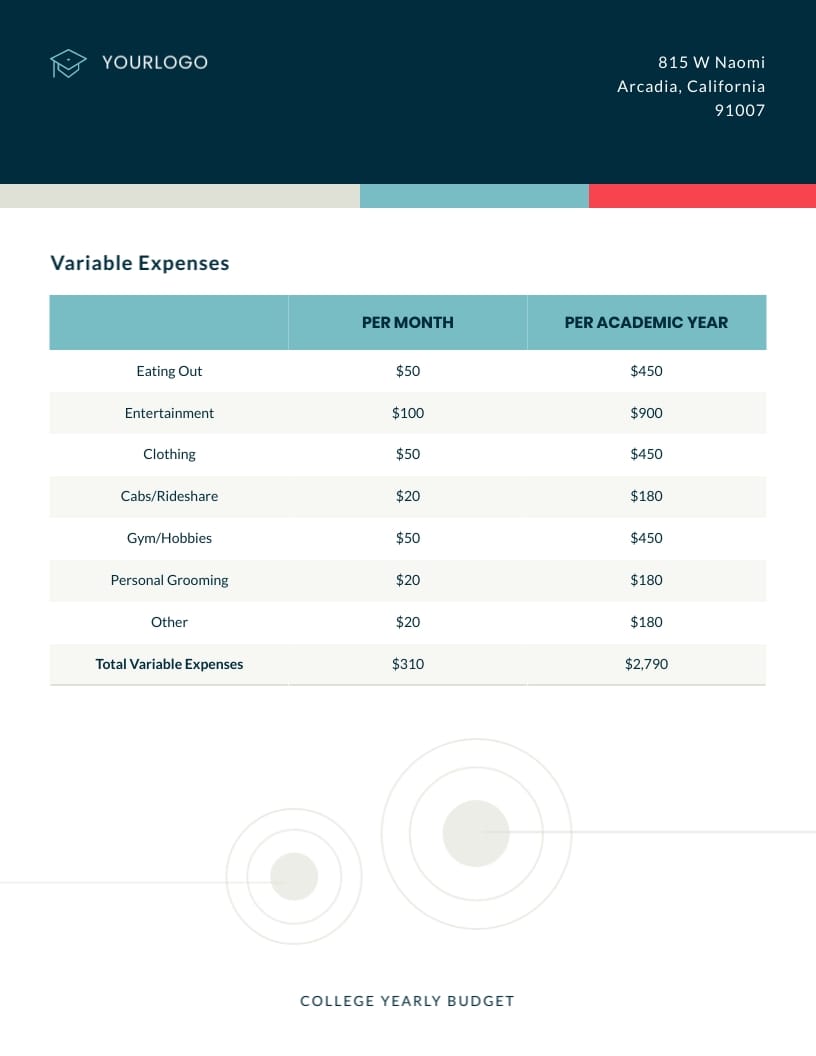Screen dimensions: 816x1056
Task: Click the red colored stripe bar
Action: tap(702, 195)
